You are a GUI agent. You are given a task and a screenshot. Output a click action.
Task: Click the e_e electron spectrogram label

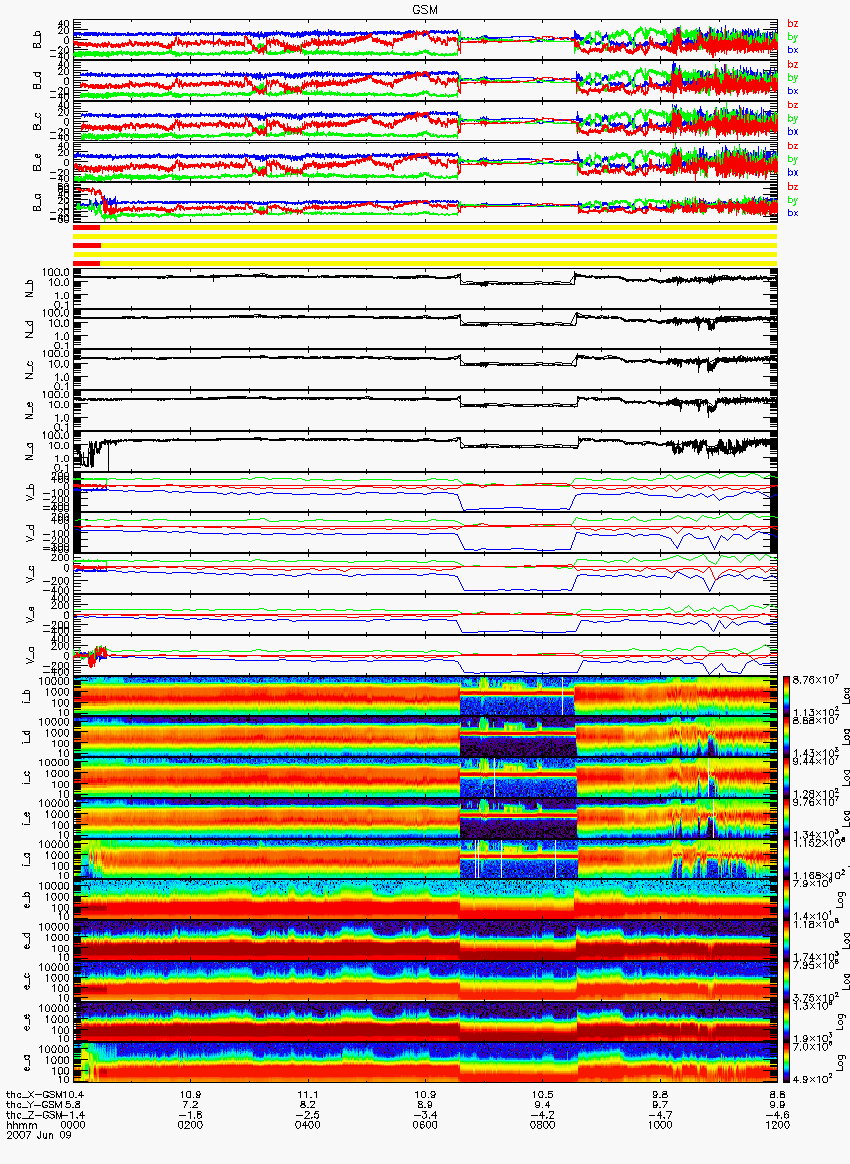pos(25,1022)
